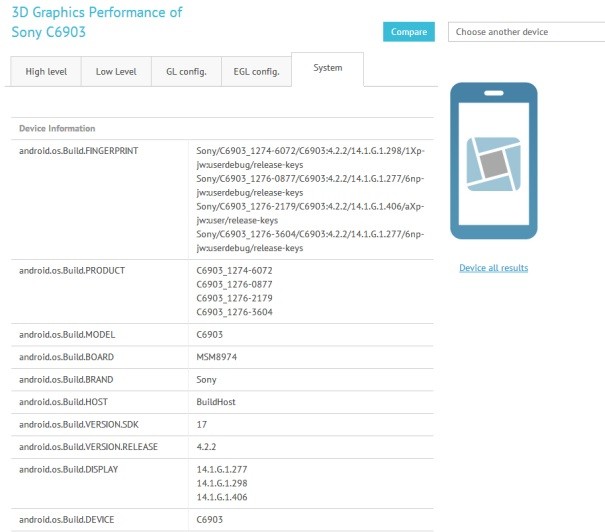Select the android.os.Build.PRODUCT label

72,270
